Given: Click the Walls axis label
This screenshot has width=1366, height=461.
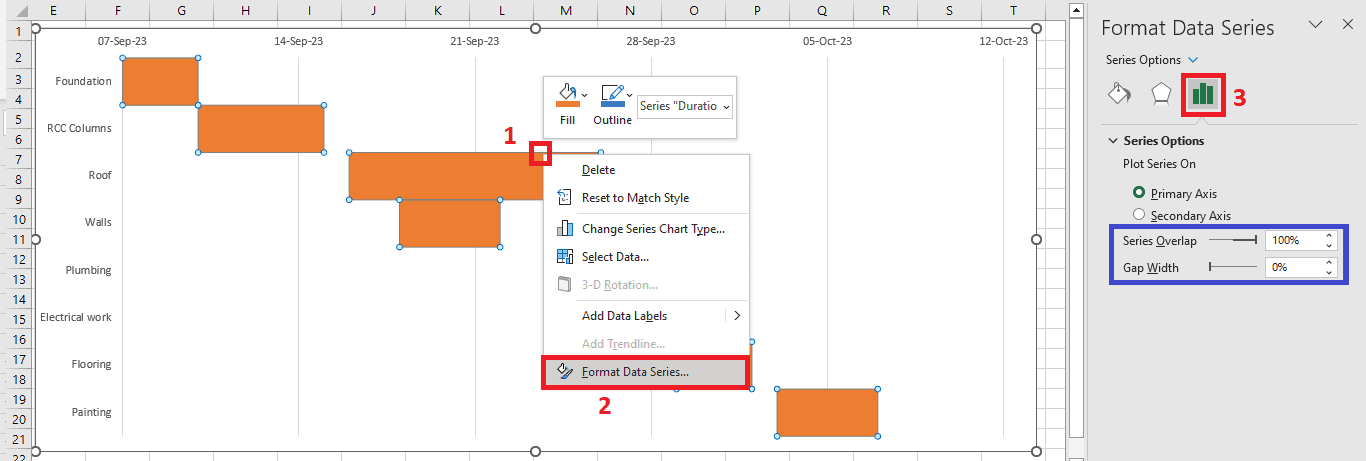Looking at the screenshot, I should pos(98,222).
